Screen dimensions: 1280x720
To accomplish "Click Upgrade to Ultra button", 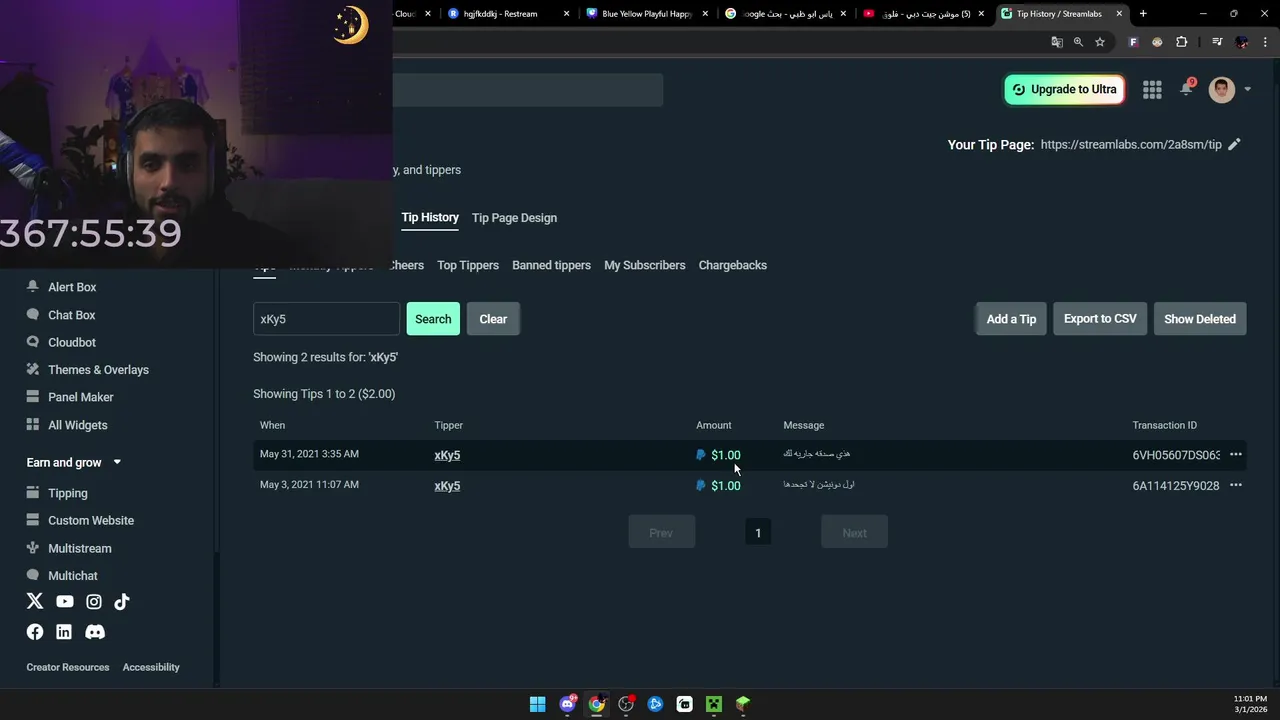I will 1064,90.
